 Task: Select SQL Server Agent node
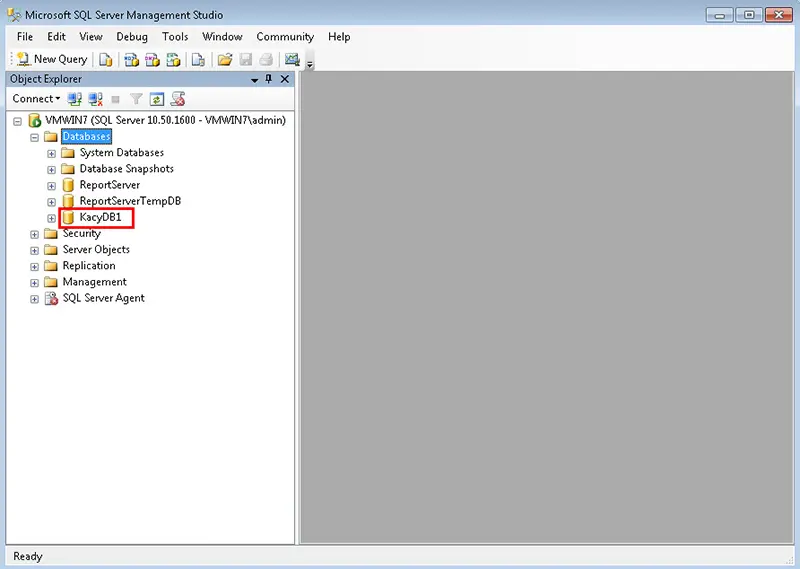tap(104, 298)
